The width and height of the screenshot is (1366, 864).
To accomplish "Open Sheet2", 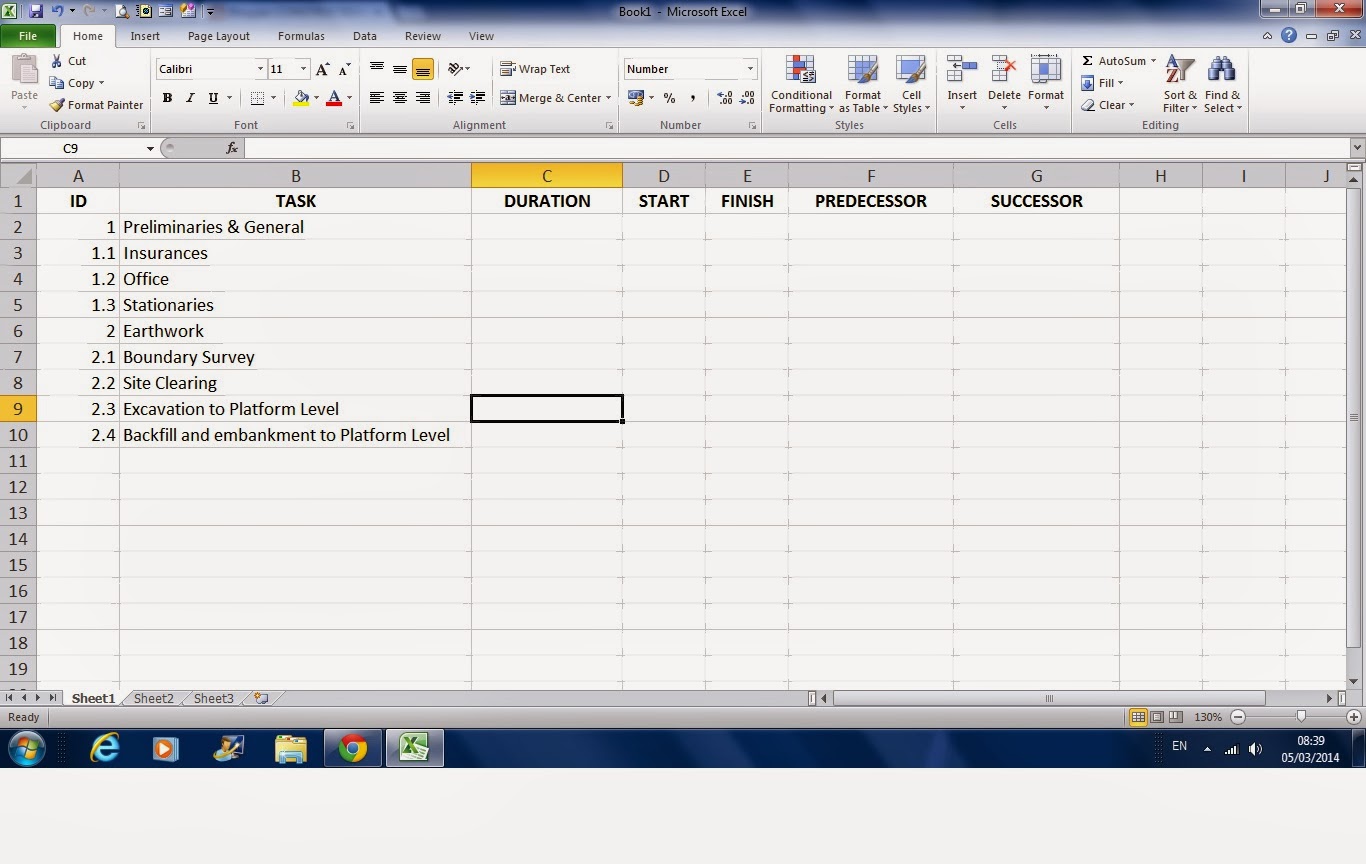I will pyautogui.click(x=153, y=698).
